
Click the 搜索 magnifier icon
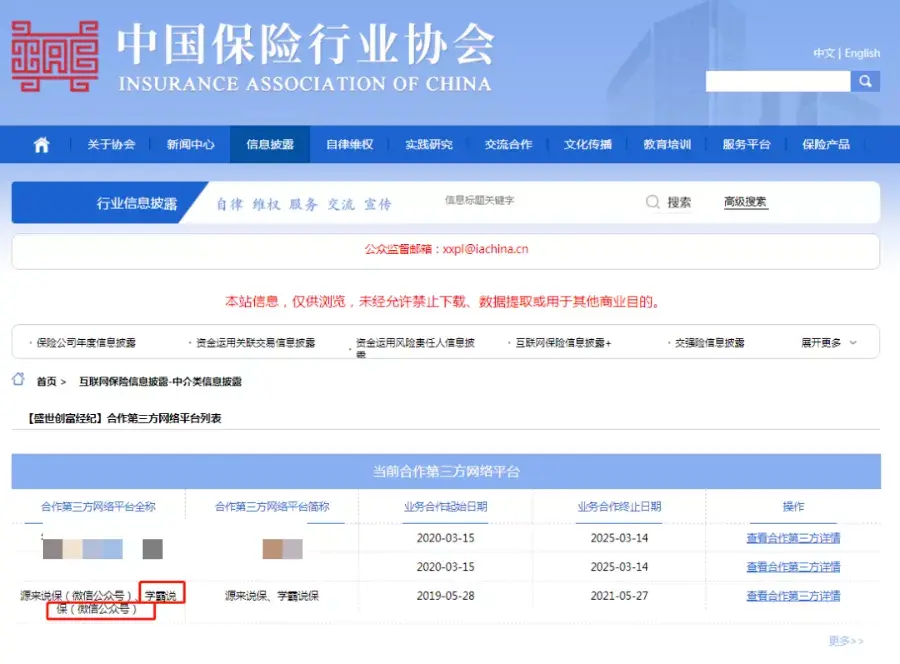(x=653, y=201)
